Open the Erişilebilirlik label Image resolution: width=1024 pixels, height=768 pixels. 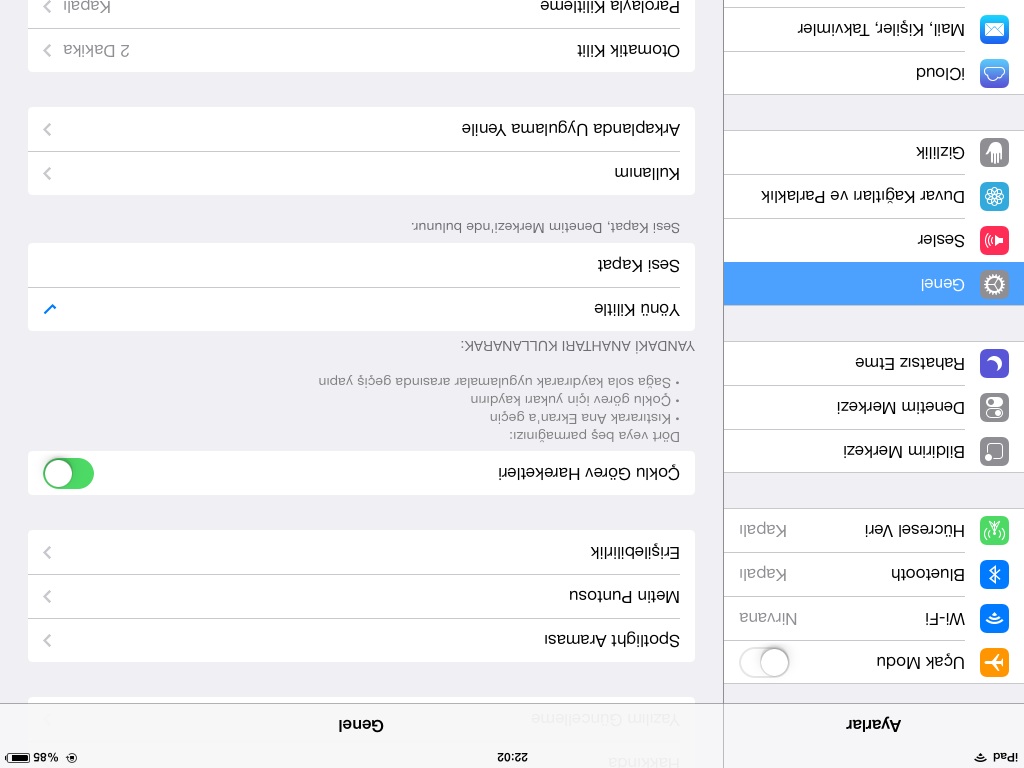(635, 552)
